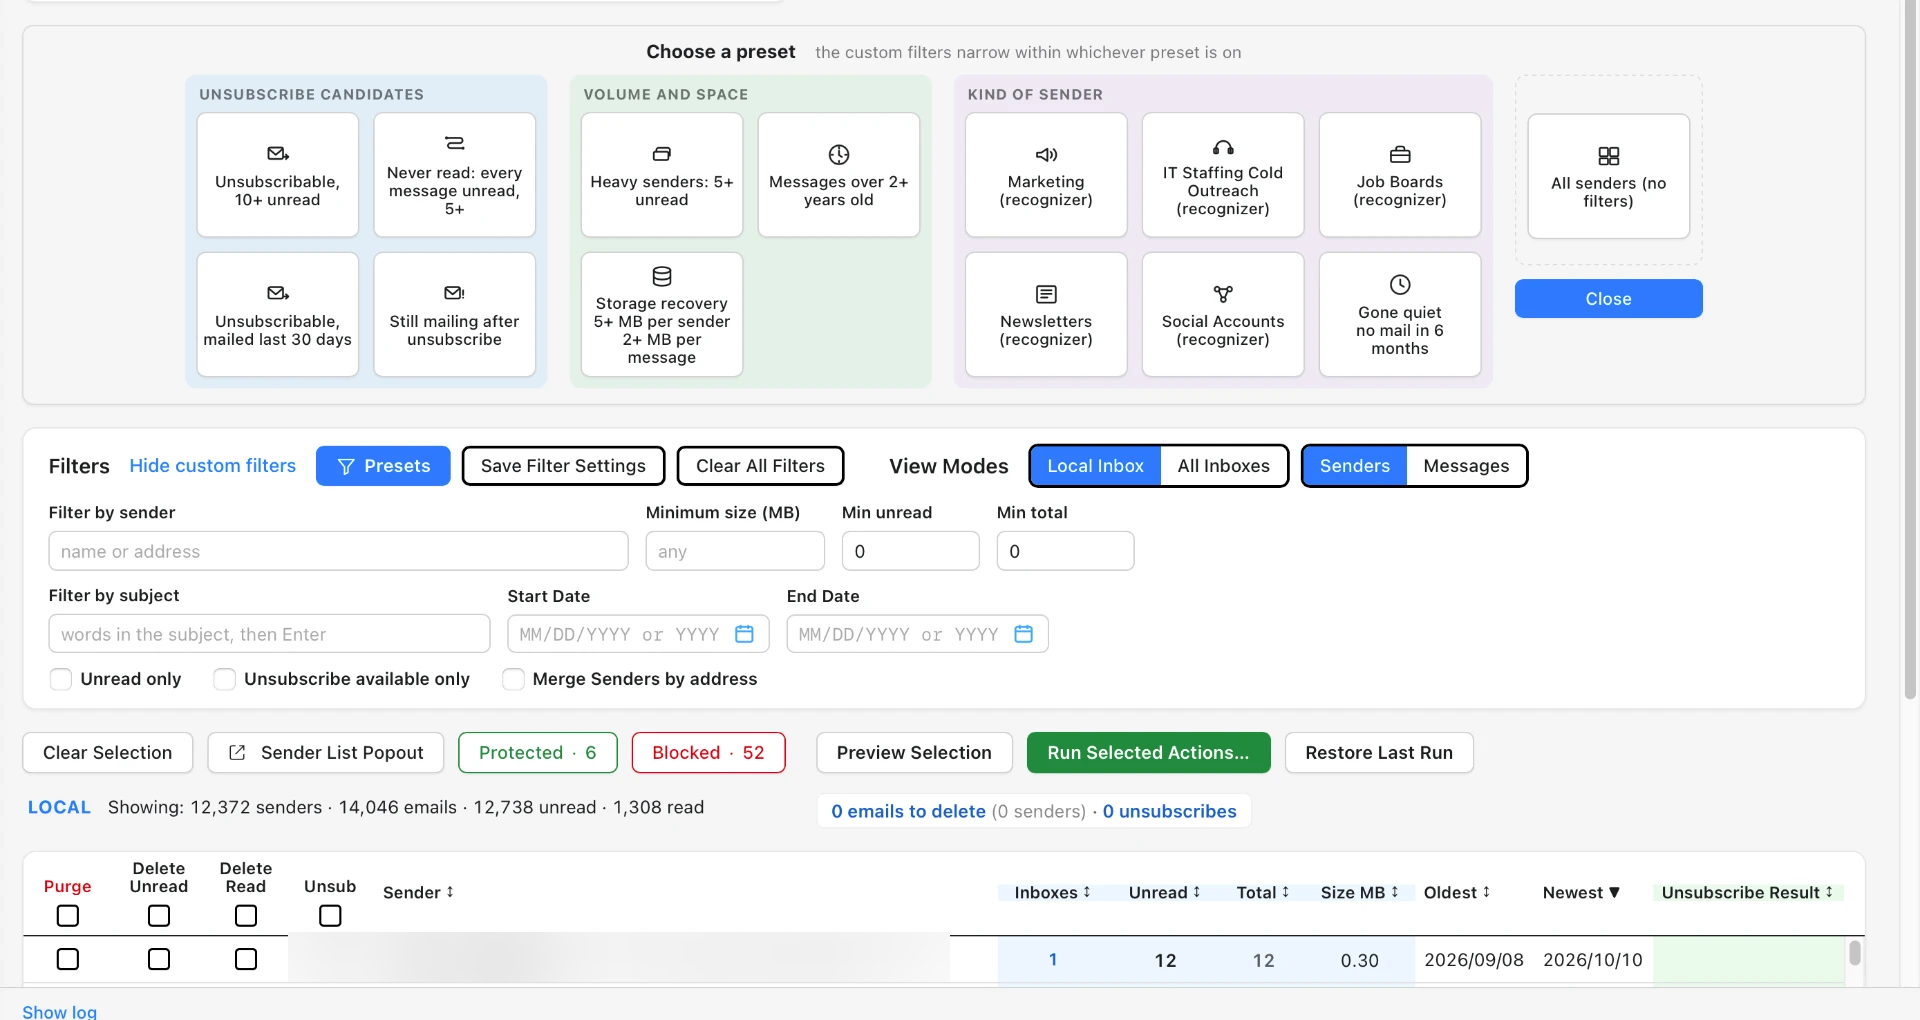Select the 'All senders (no filters)' preset
The height and width of the screenshot is (1020, 1920).
coord(1608,176)
